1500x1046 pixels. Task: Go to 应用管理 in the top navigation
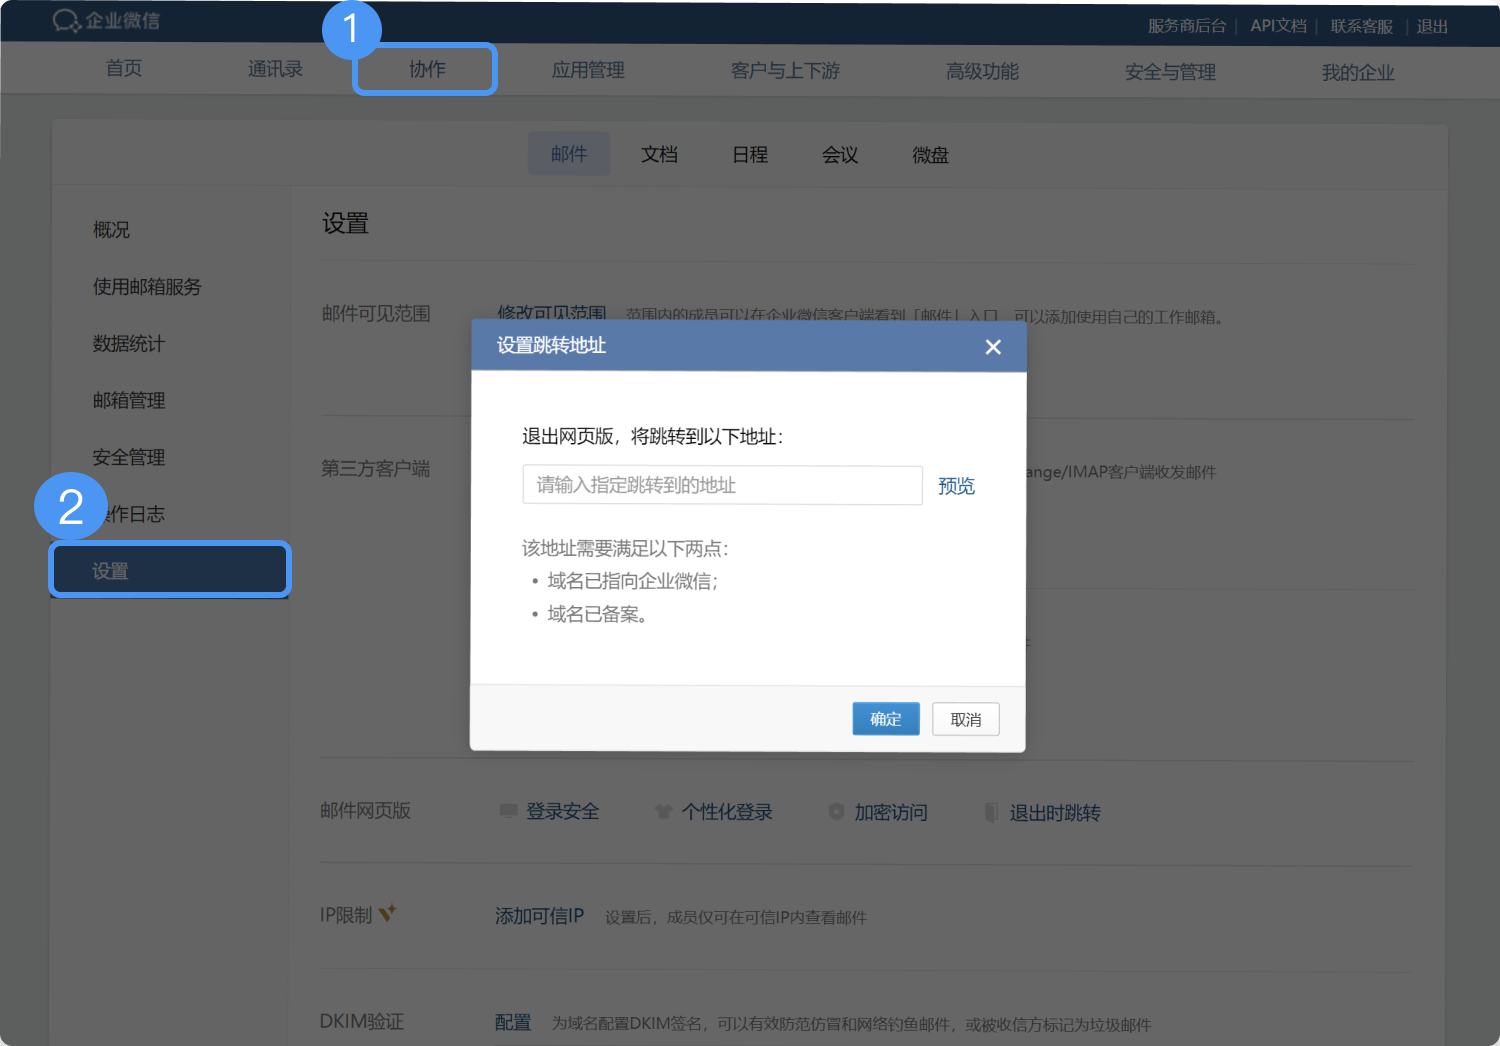(x=588, y=70)
